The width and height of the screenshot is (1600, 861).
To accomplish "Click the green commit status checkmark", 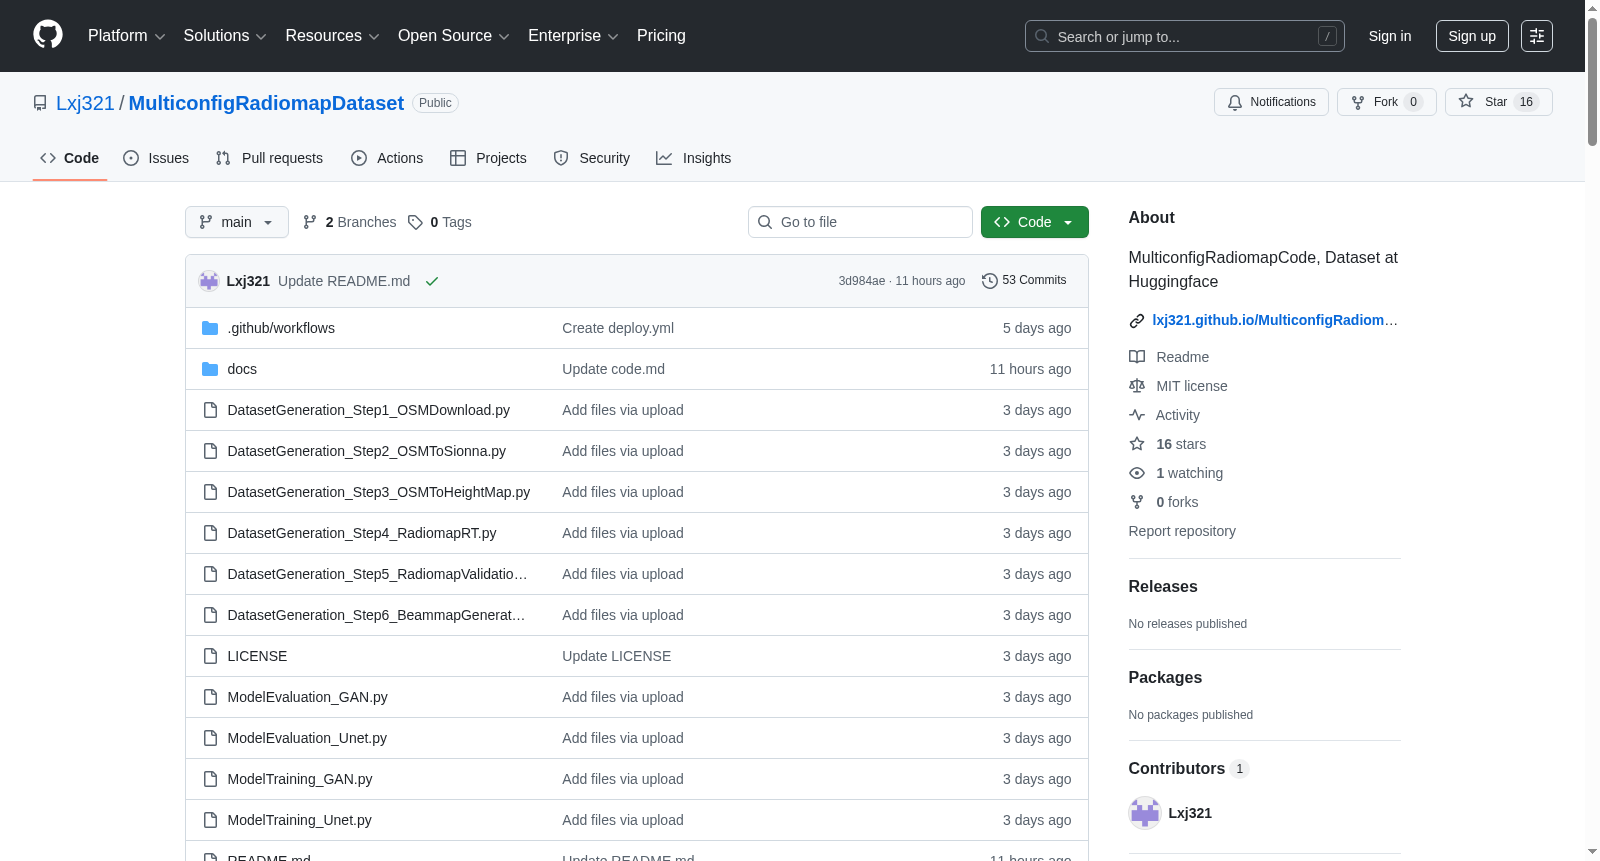I will (432, 281).
